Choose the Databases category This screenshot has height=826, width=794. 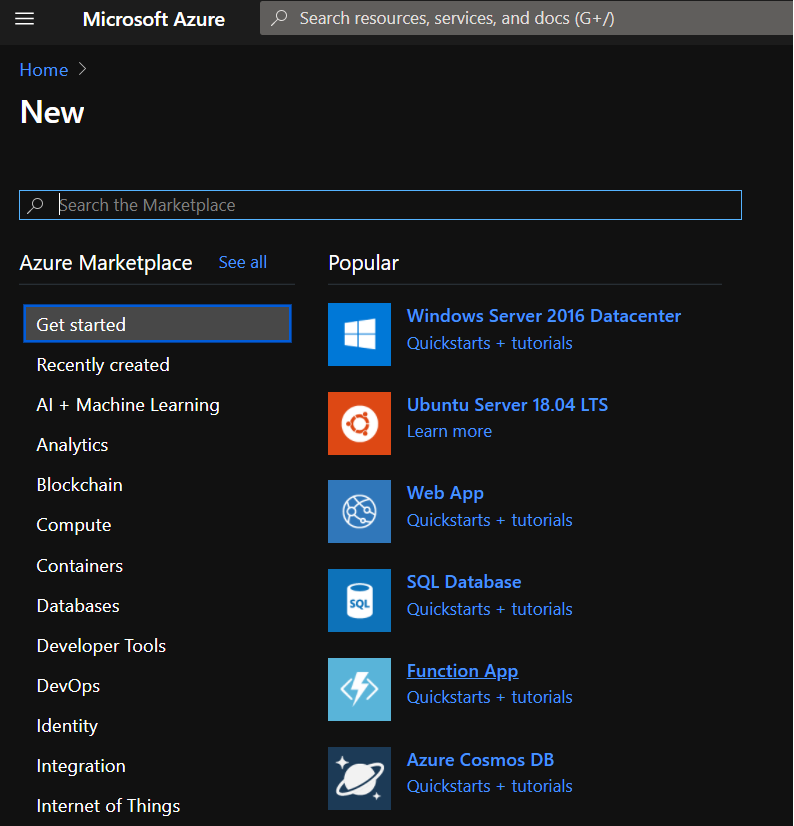pos(78,606)
